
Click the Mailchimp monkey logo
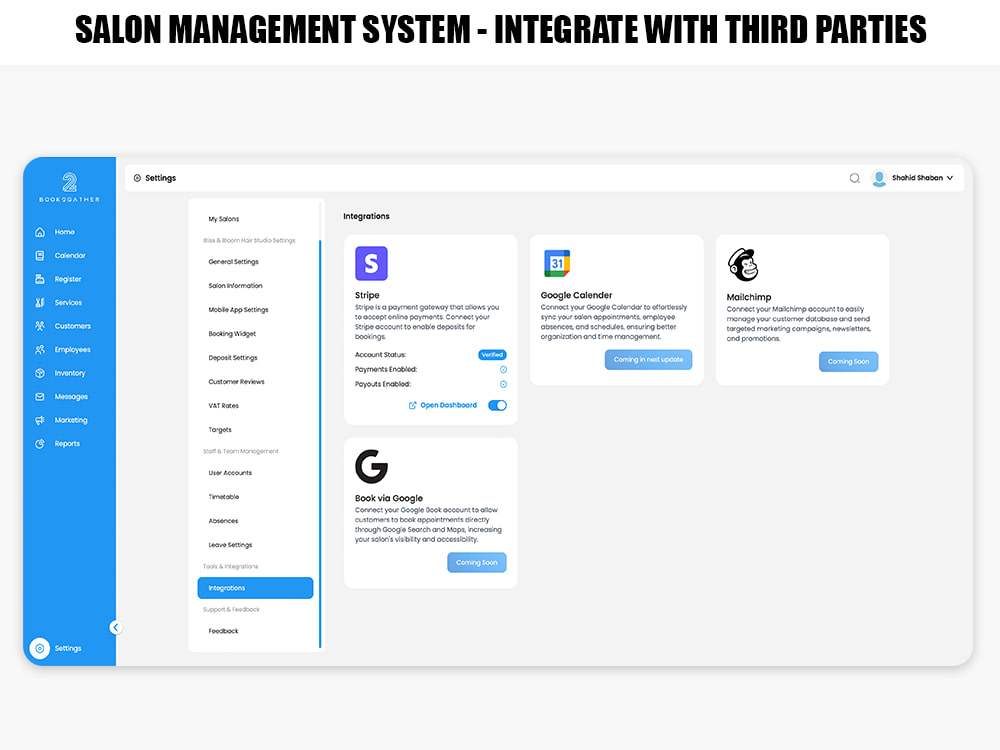pyautogui.click(x=743, y=265)
